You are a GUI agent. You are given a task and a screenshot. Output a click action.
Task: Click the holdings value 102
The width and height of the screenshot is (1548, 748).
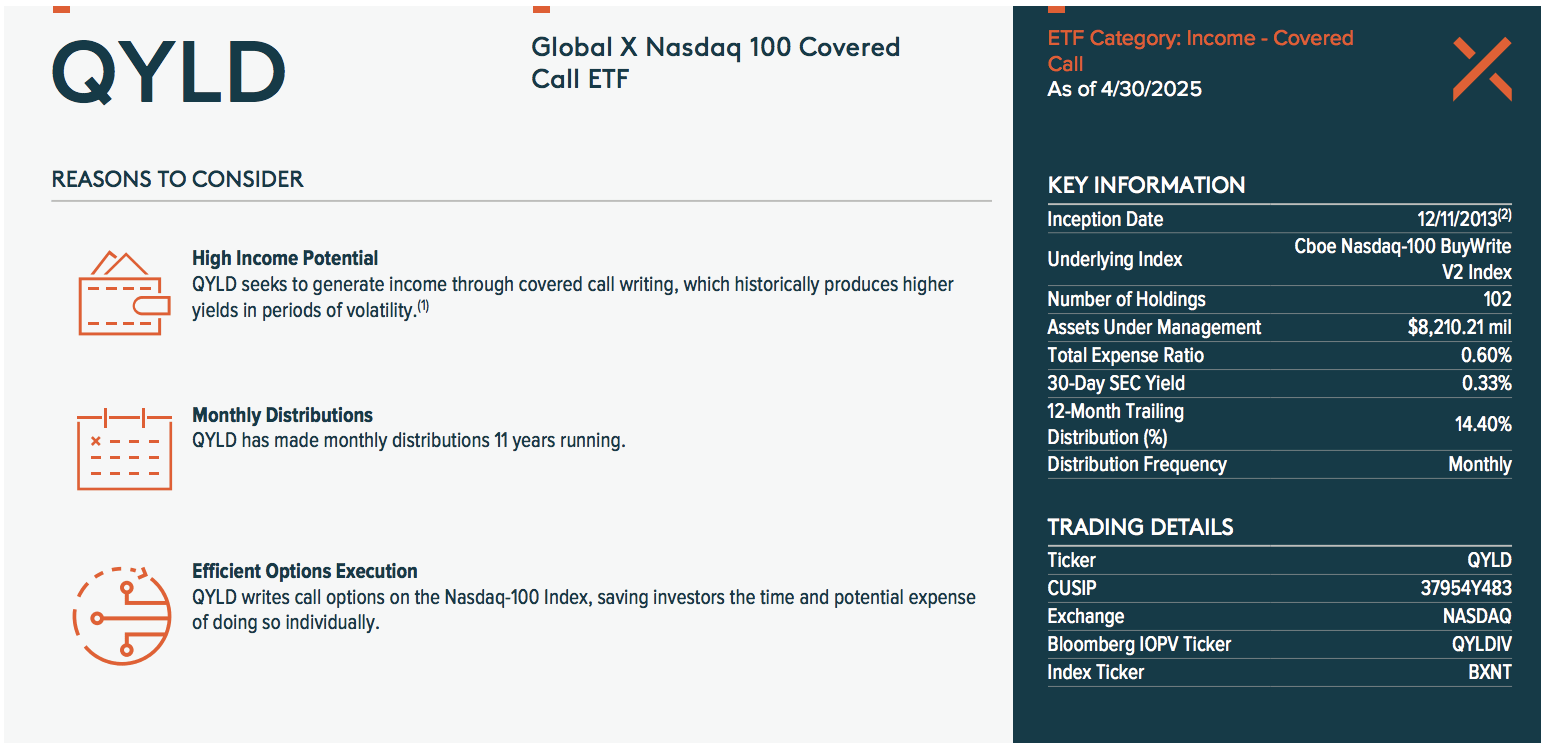click(1497, 299)
